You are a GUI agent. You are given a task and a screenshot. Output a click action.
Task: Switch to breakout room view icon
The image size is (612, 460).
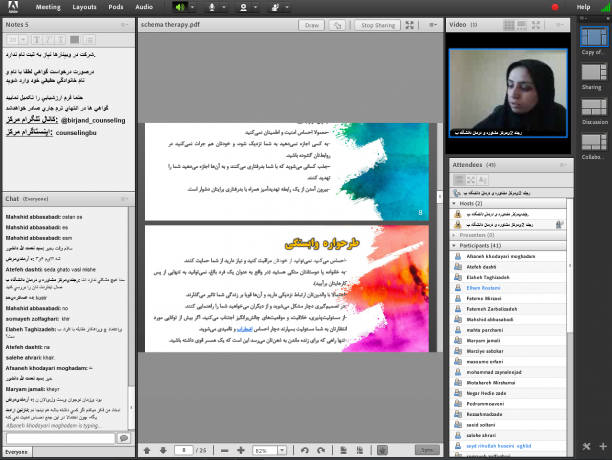(x=471, y=180)
